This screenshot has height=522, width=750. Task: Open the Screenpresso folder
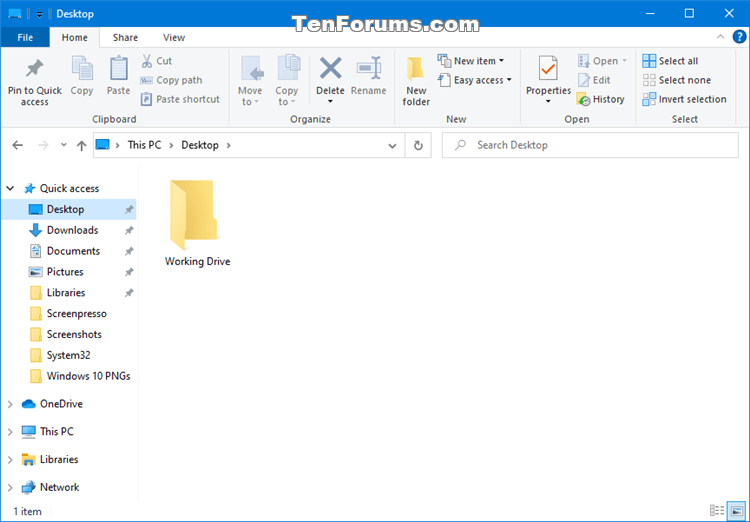point(69,313)
